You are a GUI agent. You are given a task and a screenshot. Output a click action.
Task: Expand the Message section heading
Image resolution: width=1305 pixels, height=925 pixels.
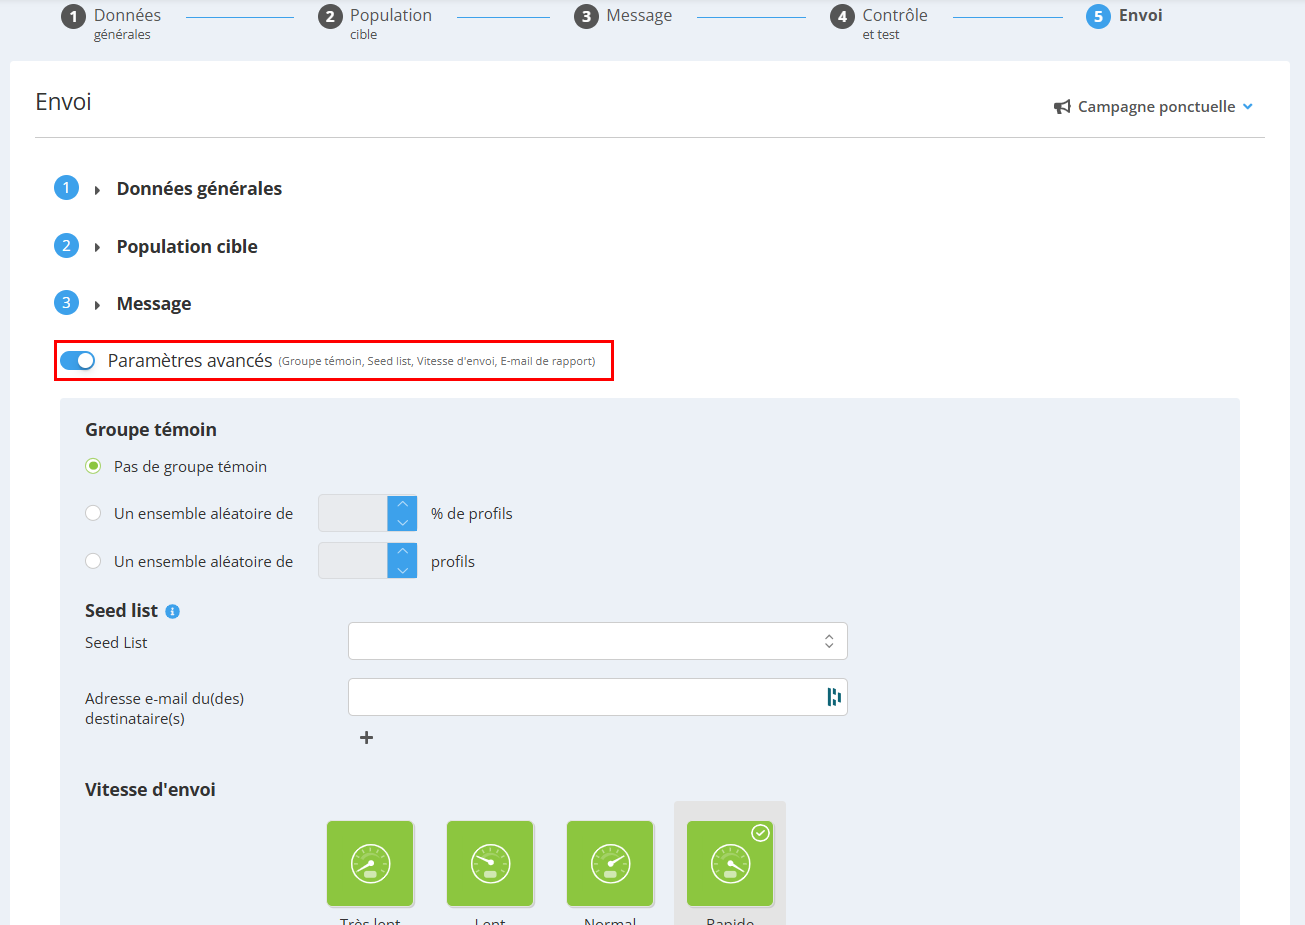click(x=154, y=304)
